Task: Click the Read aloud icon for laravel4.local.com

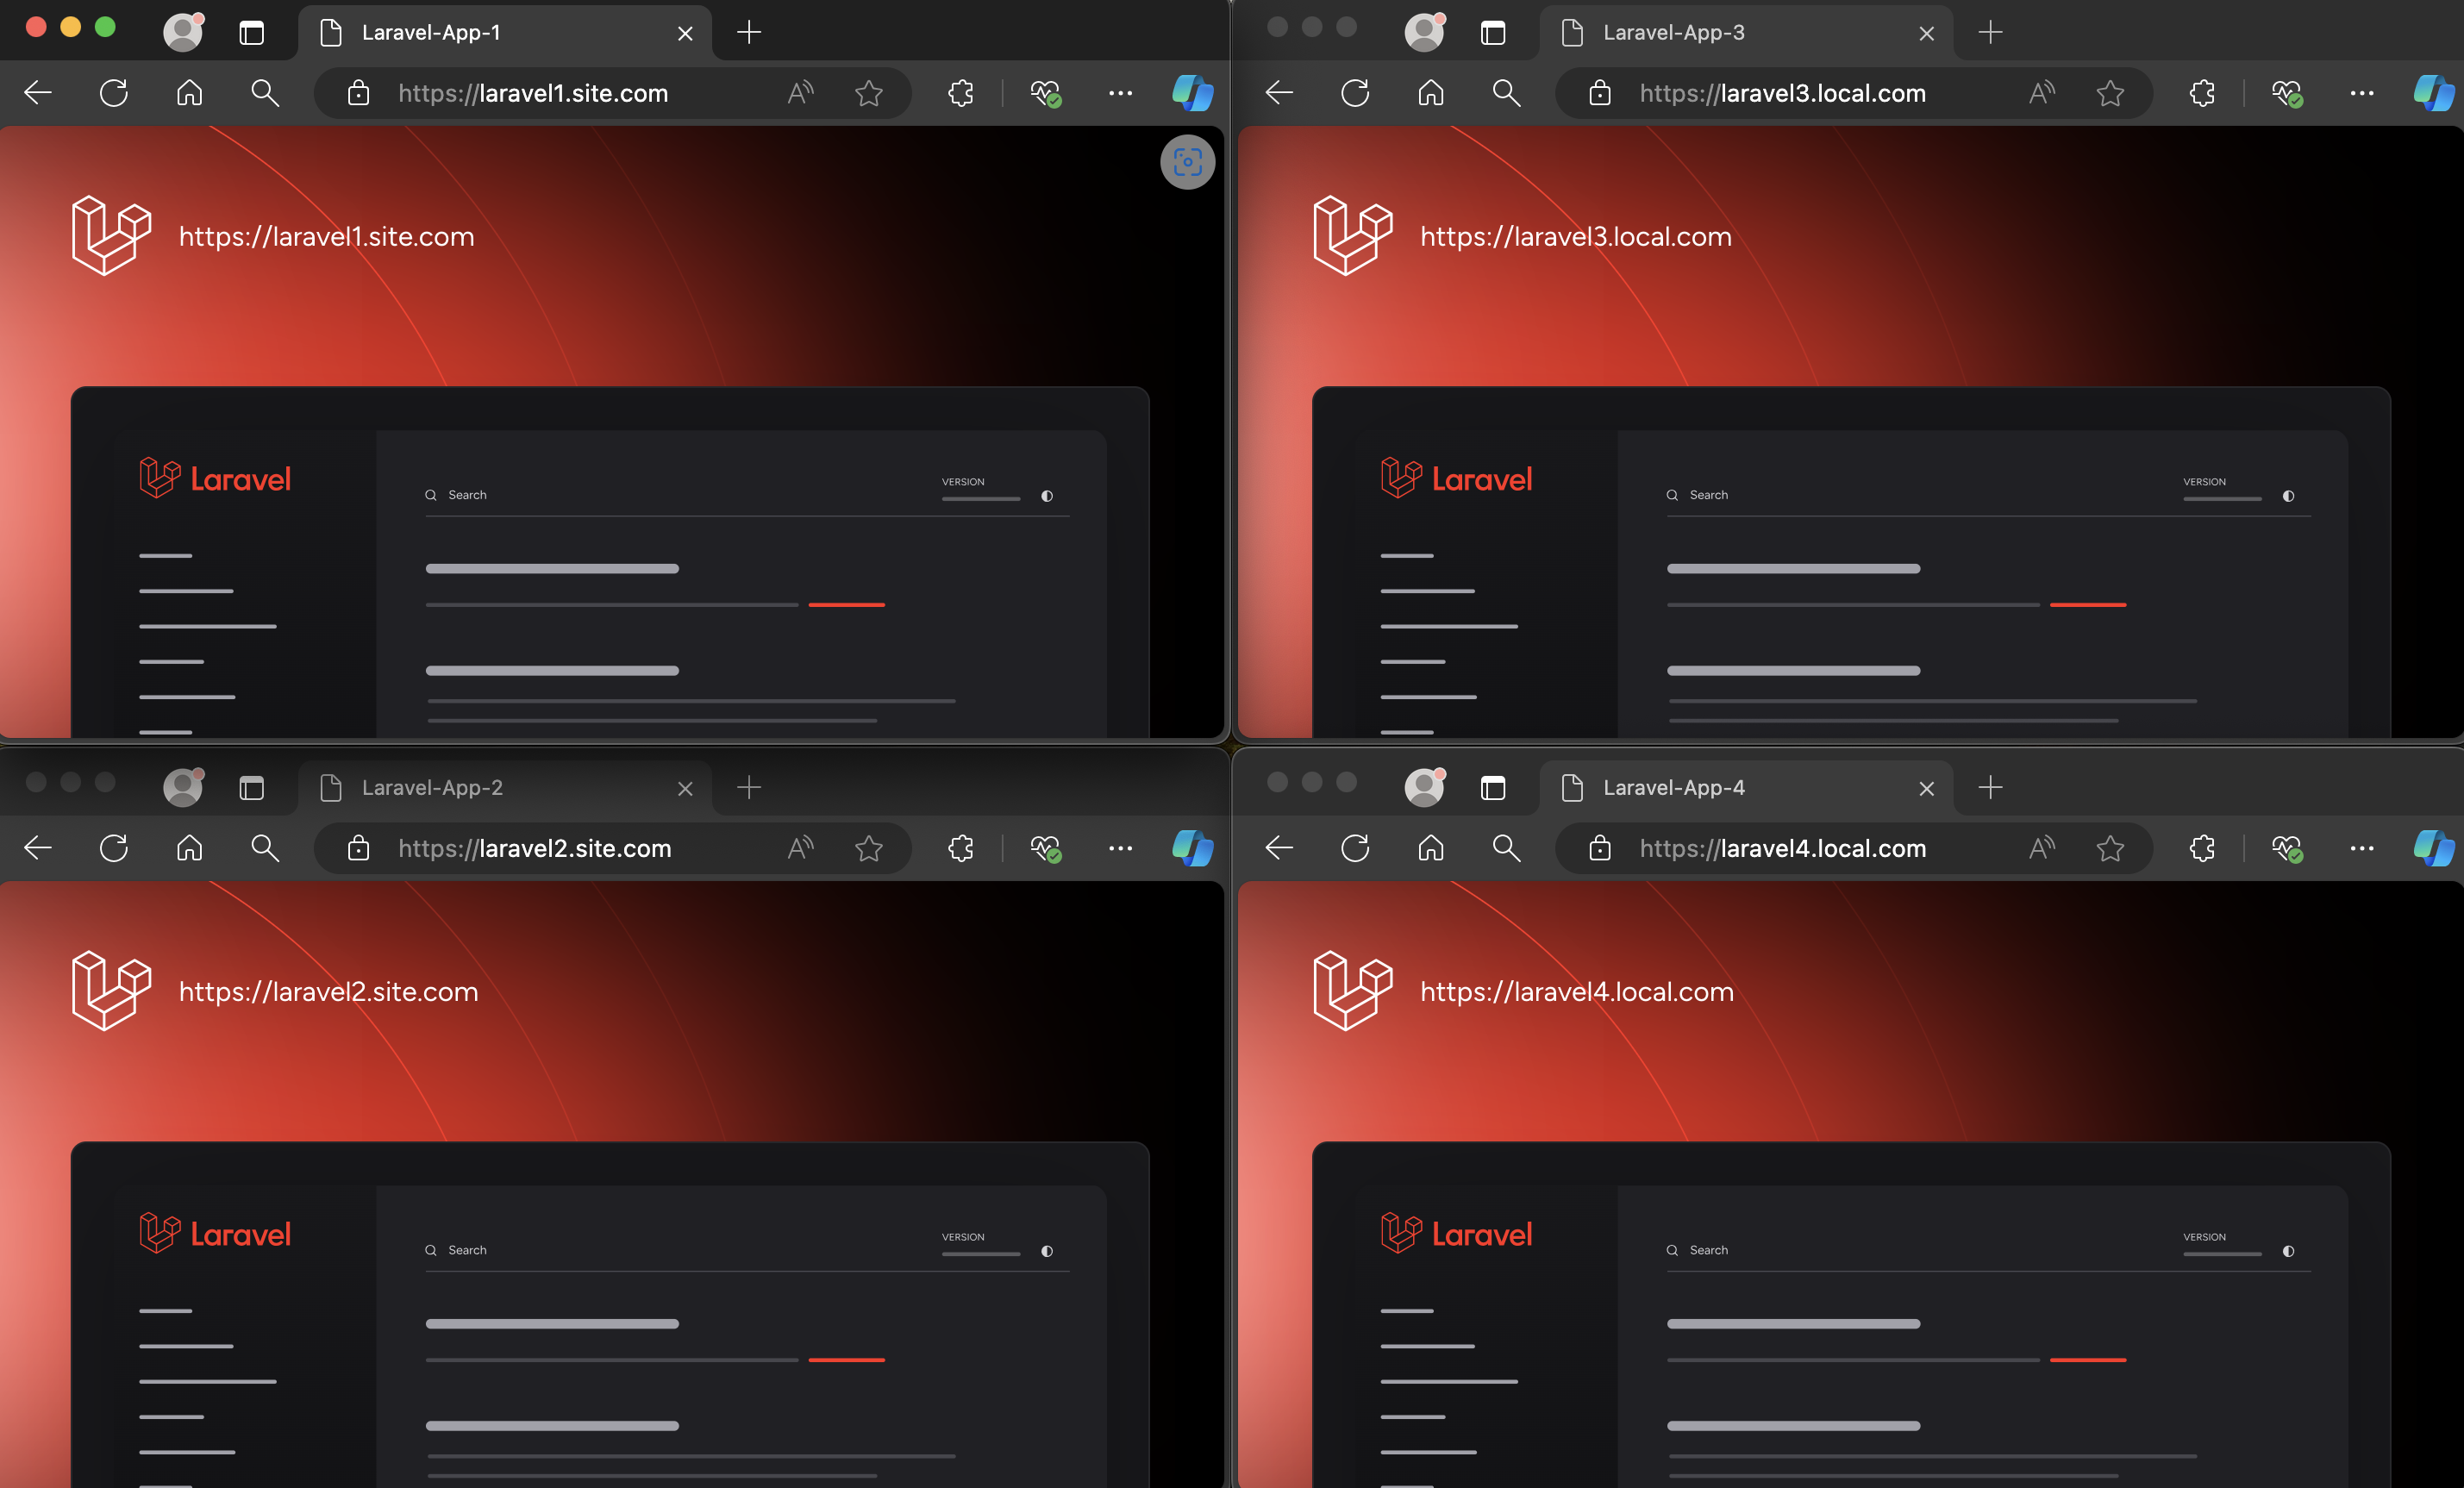Action: [2041, 848]
